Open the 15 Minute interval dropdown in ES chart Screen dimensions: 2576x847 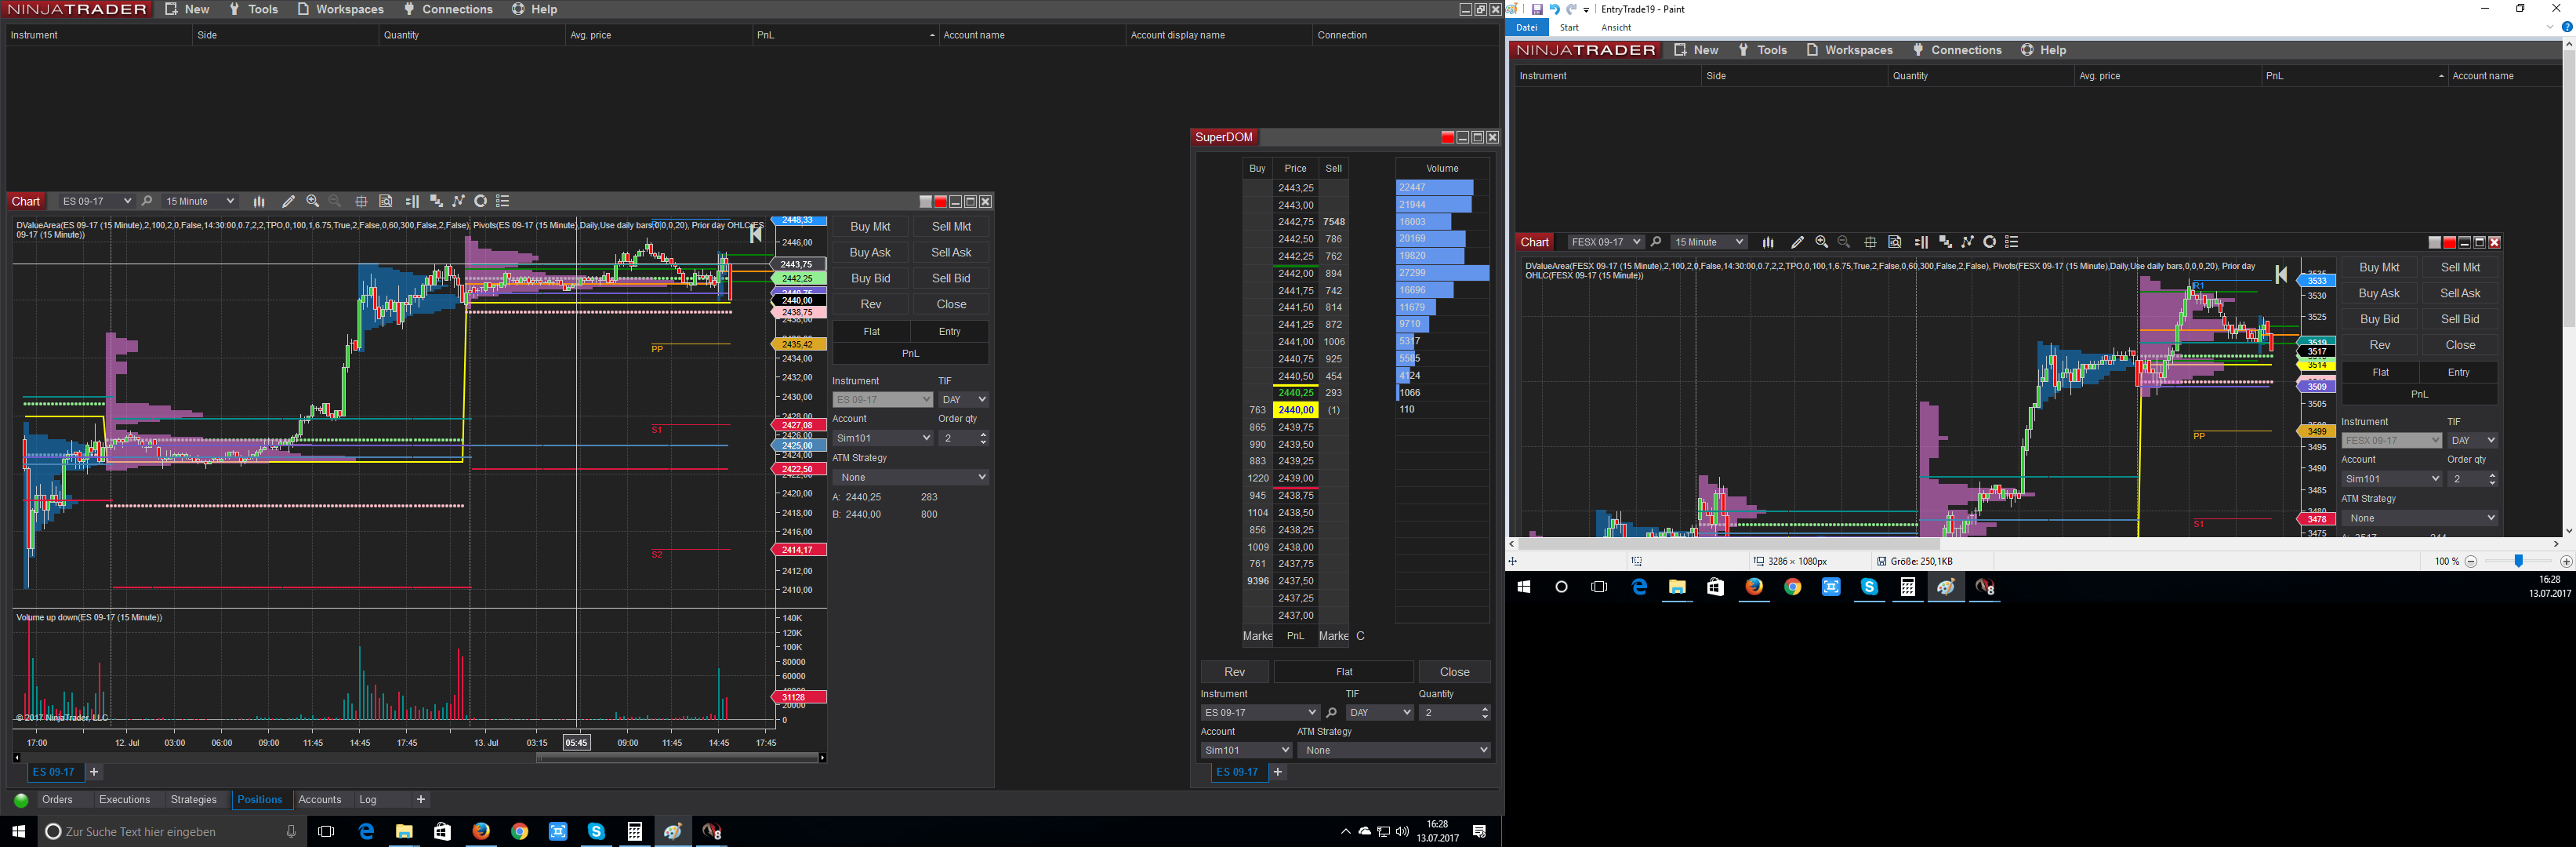click(200, 201)
